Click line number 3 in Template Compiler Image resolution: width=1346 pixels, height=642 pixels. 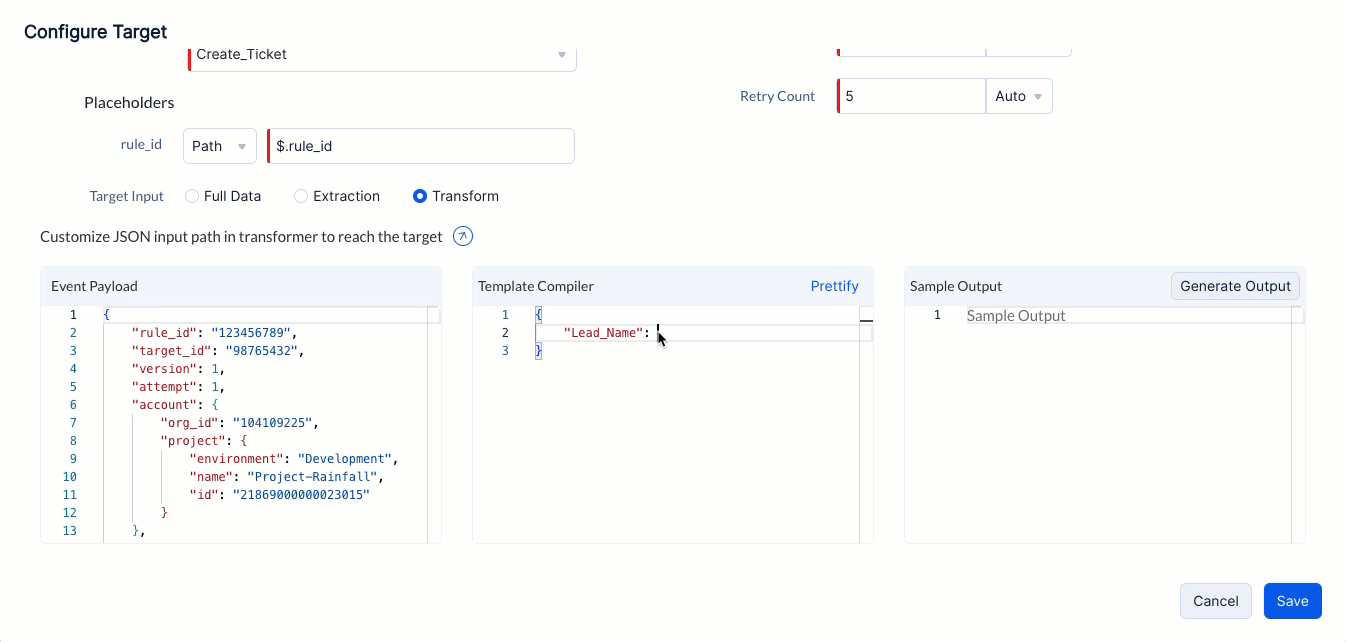point(505,351)
